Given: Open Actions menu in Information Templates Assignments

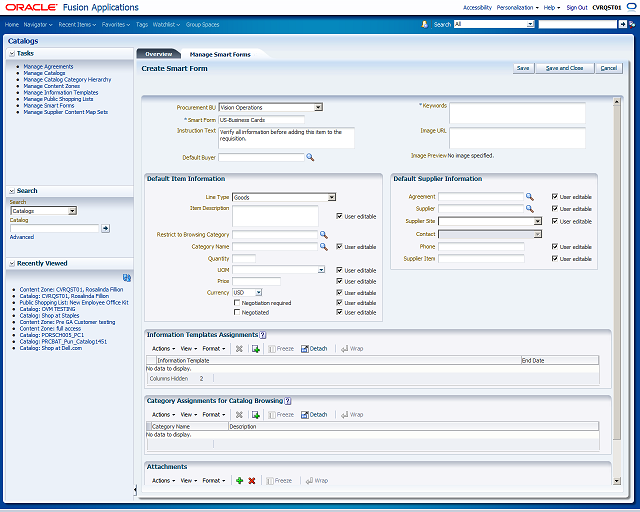Looking at the screenshot, I should tap(163, 349).
